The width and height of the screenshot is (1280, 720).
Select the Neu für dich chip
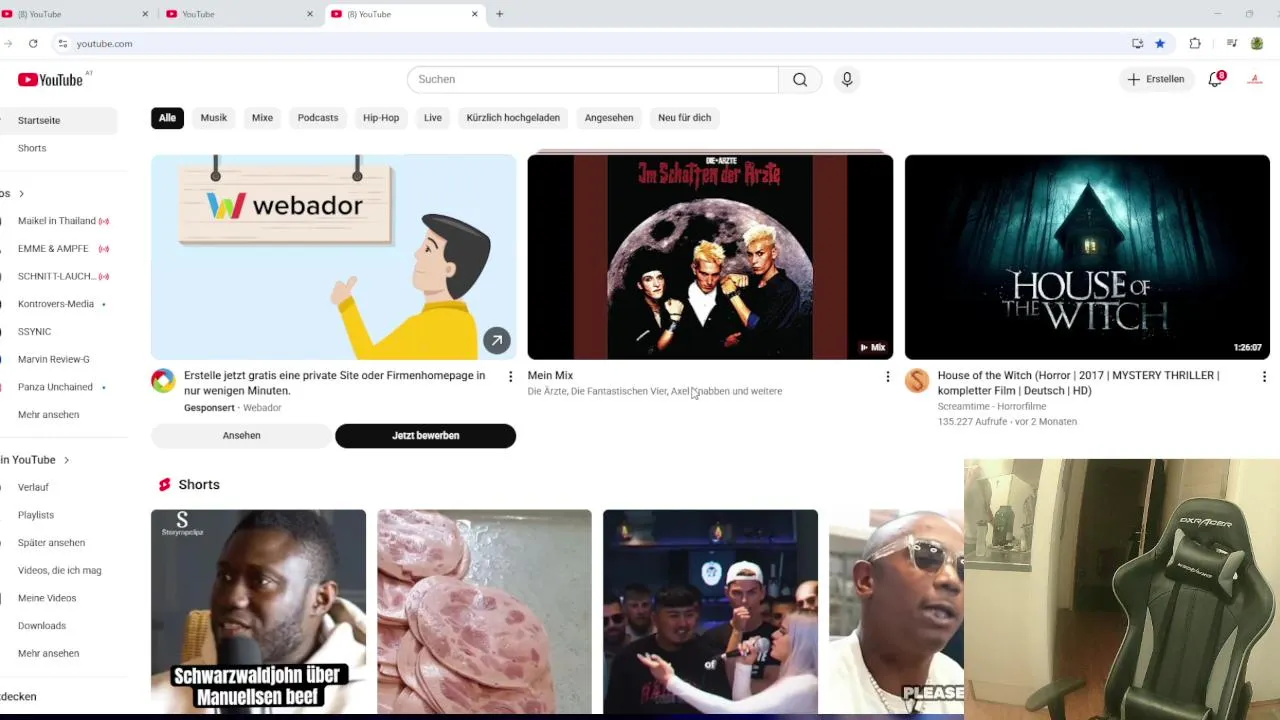click(x=685, y=118)
